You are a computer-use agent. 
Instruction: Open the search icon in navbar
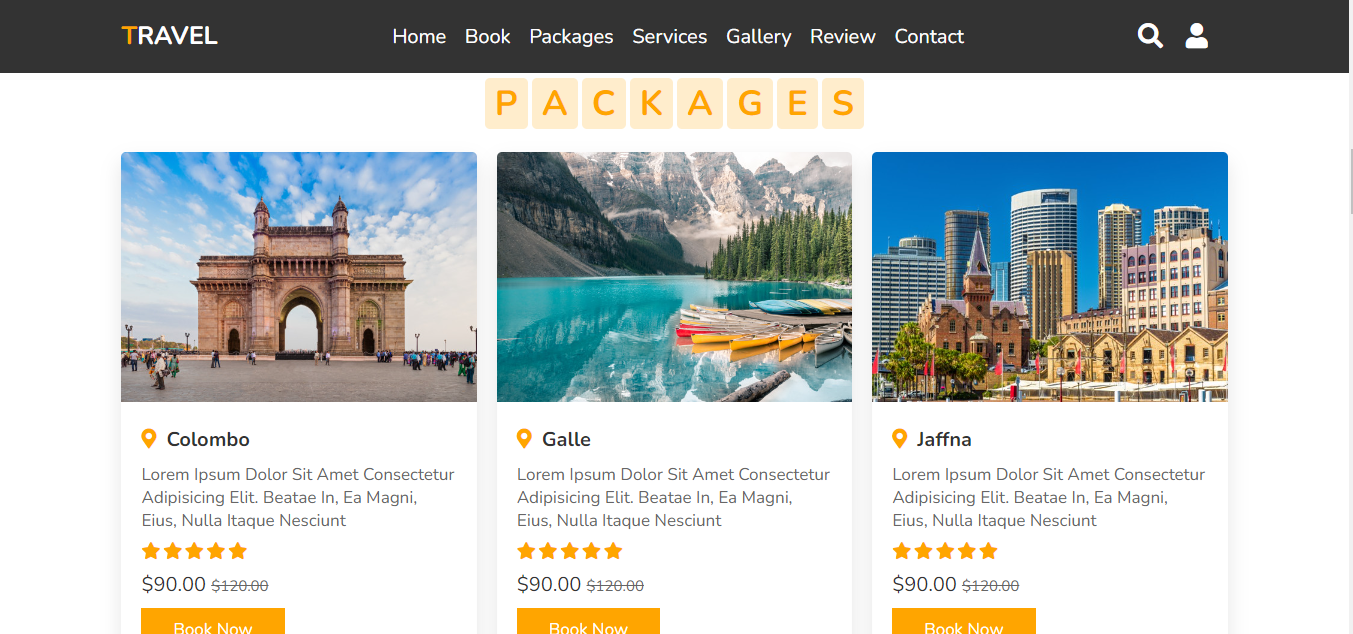click(x=1149, y=35)
